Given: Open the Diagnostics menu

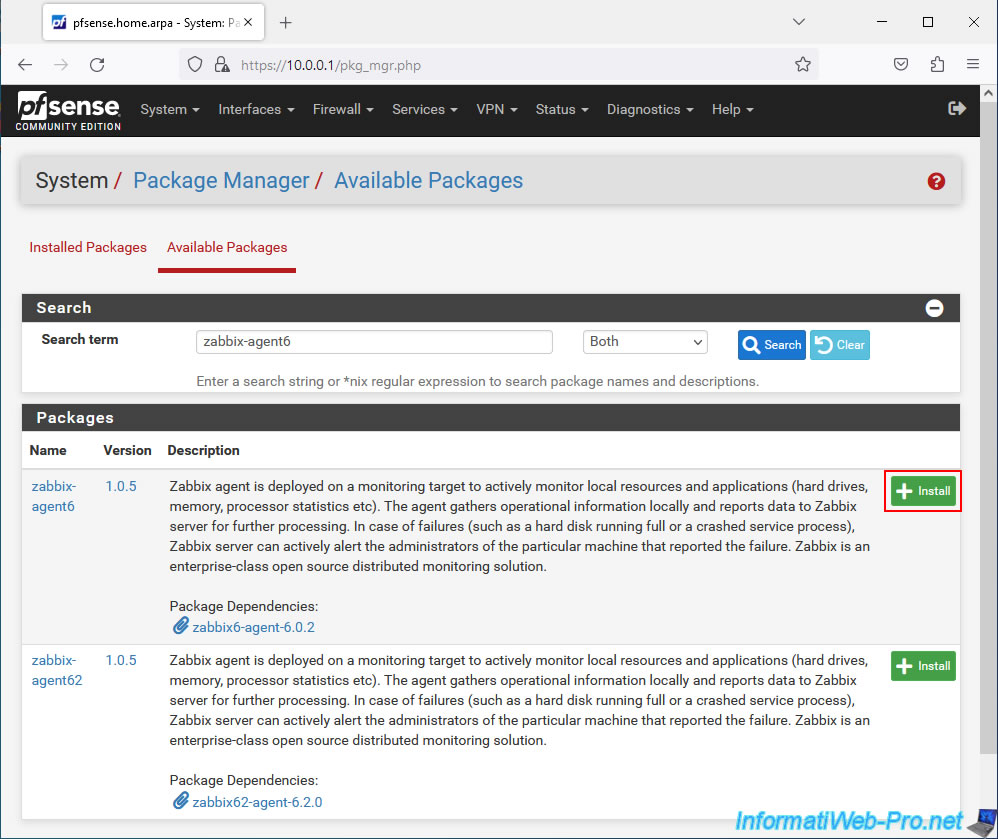Looking at the screenshot, I should coord(650,109).
